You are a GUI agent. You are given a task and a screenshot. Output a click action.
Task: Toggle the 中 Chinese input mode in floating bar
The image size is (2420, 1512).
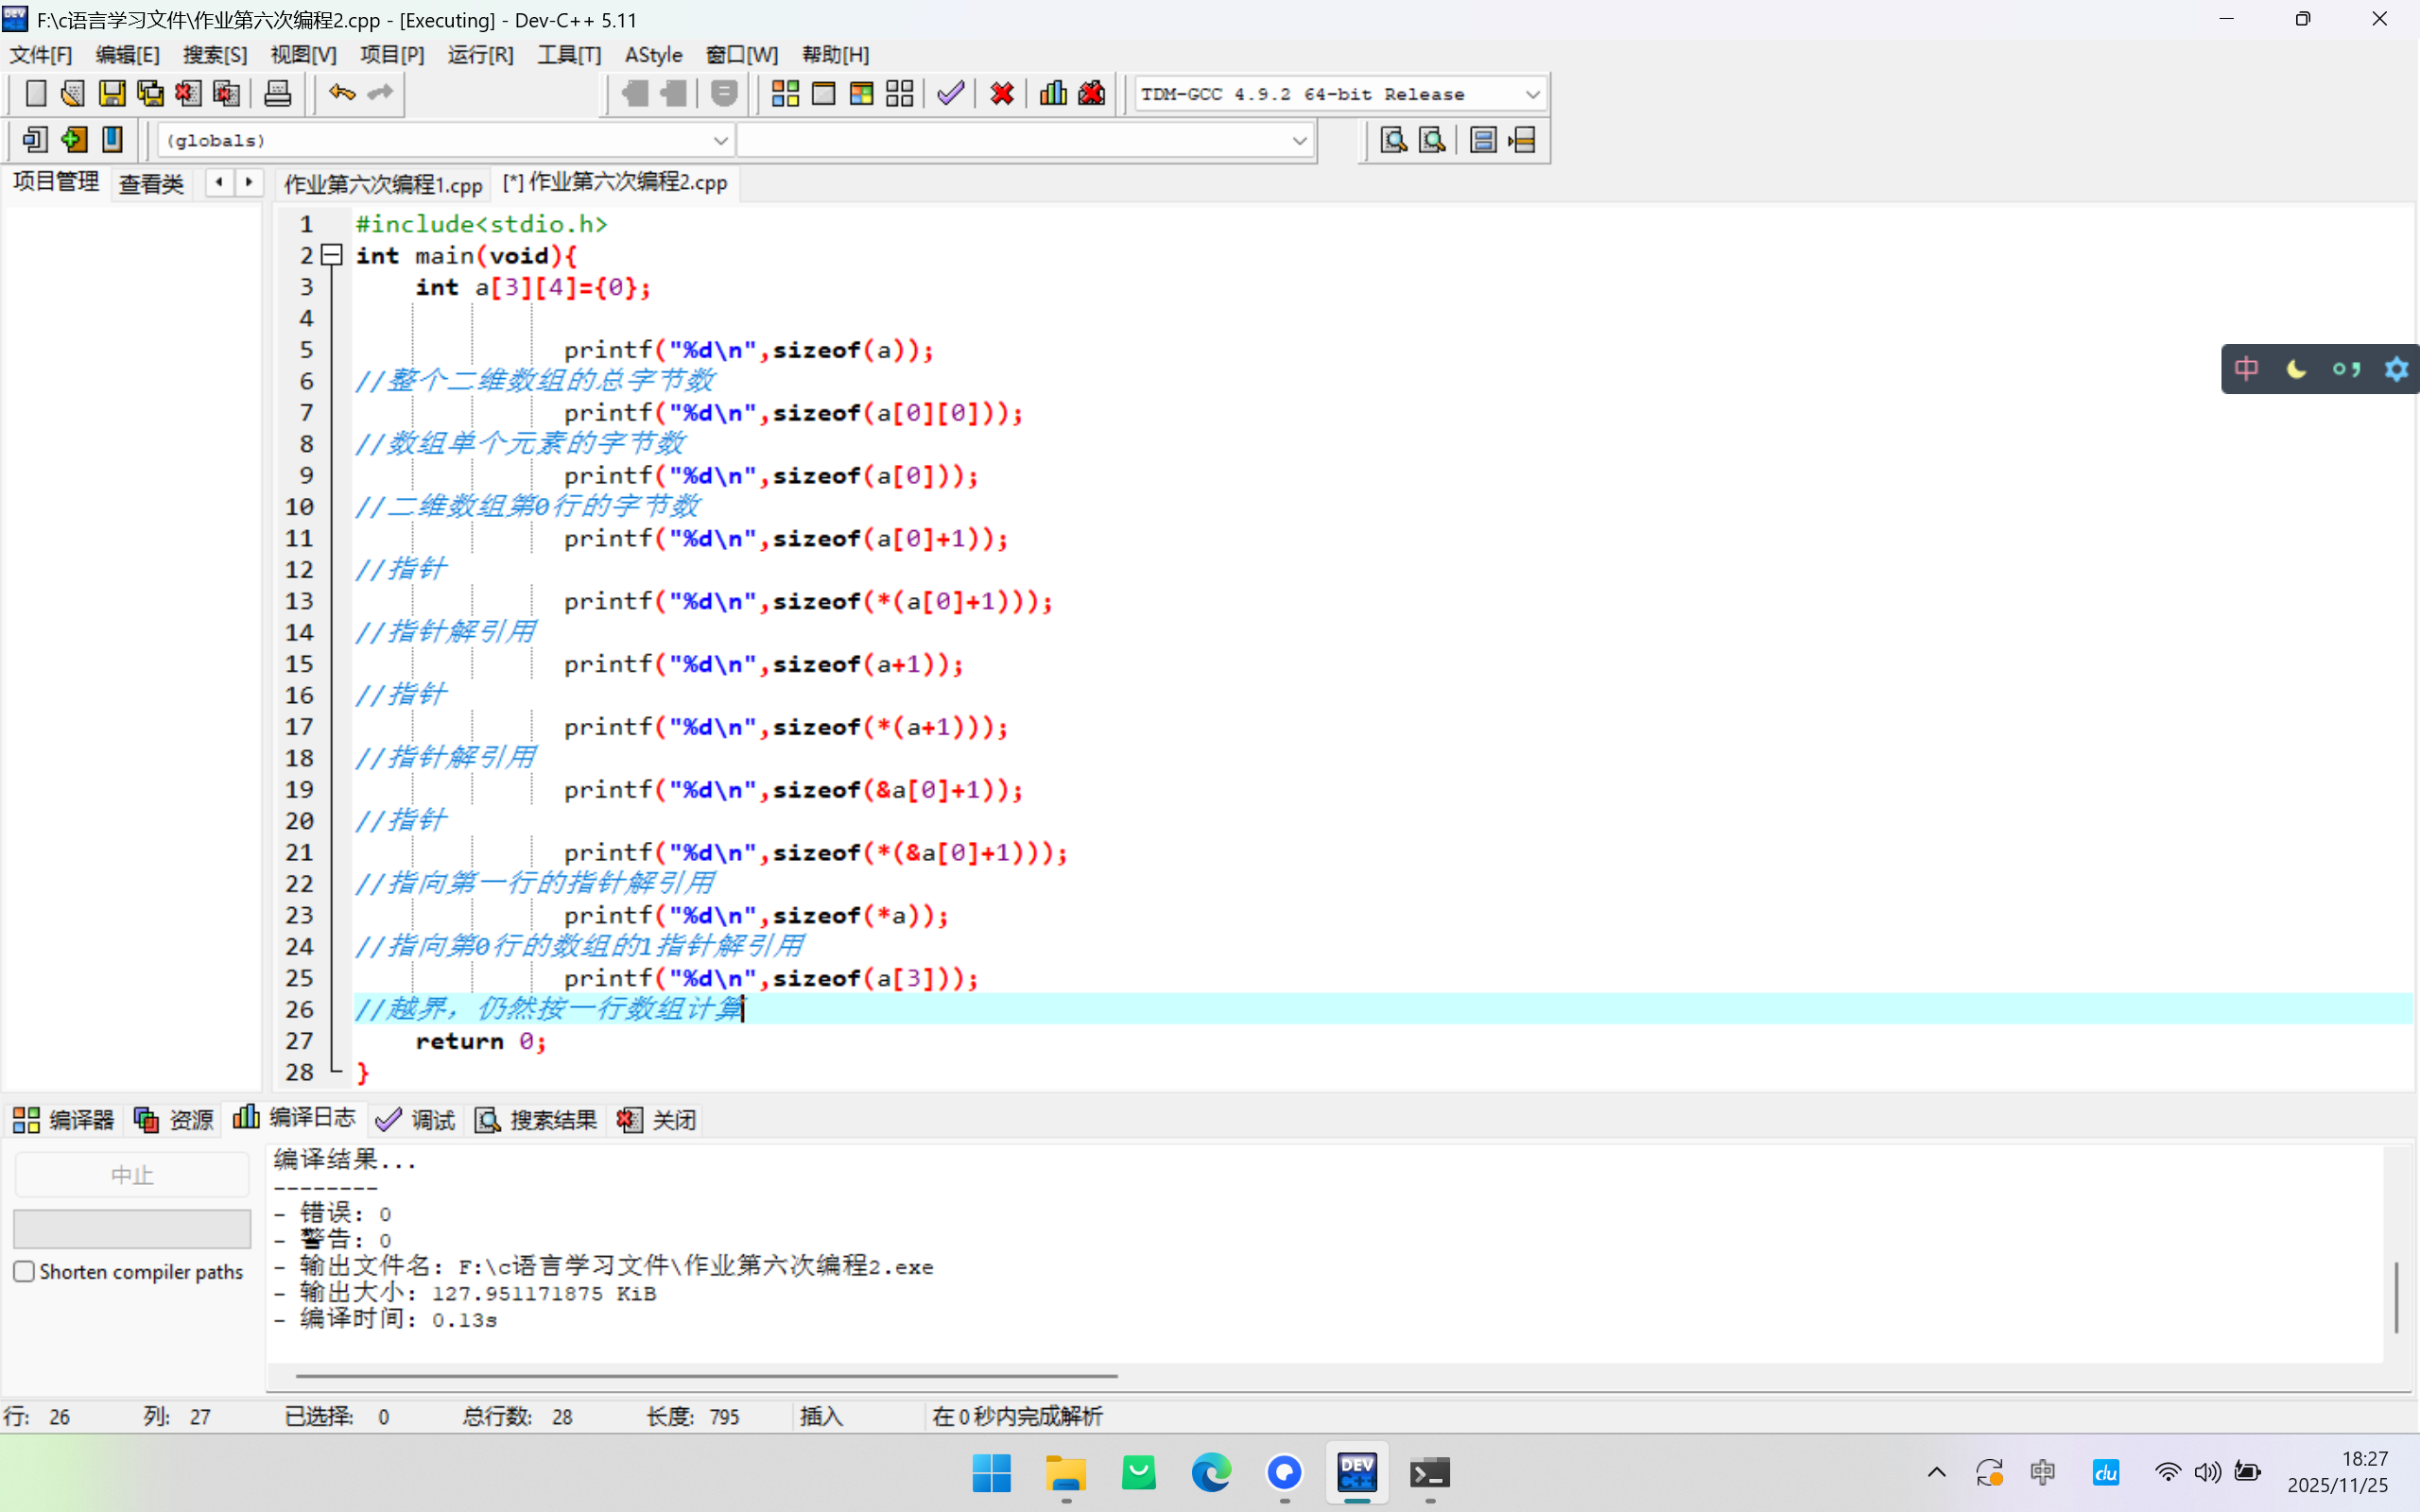click(x=2246, y=369)
